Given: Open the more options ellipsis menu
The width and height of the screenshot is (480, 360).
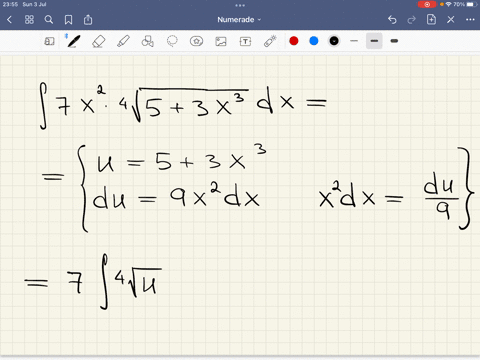Looking at the screenshot, I should click(470, 20).
